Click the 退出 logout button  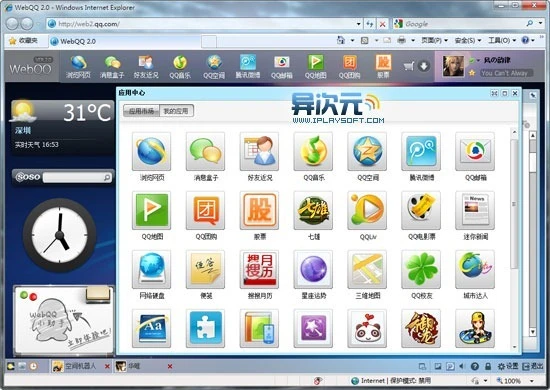click(533, 367)
